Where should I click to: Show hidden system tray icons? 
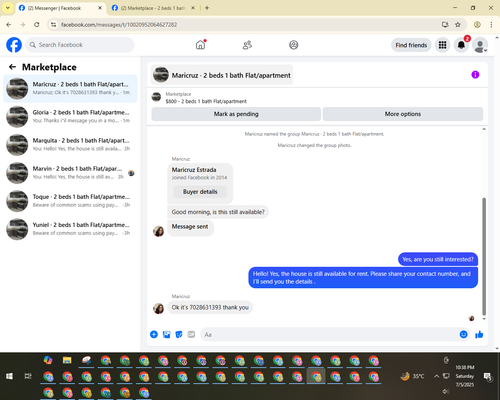click(x=436, y=376)
